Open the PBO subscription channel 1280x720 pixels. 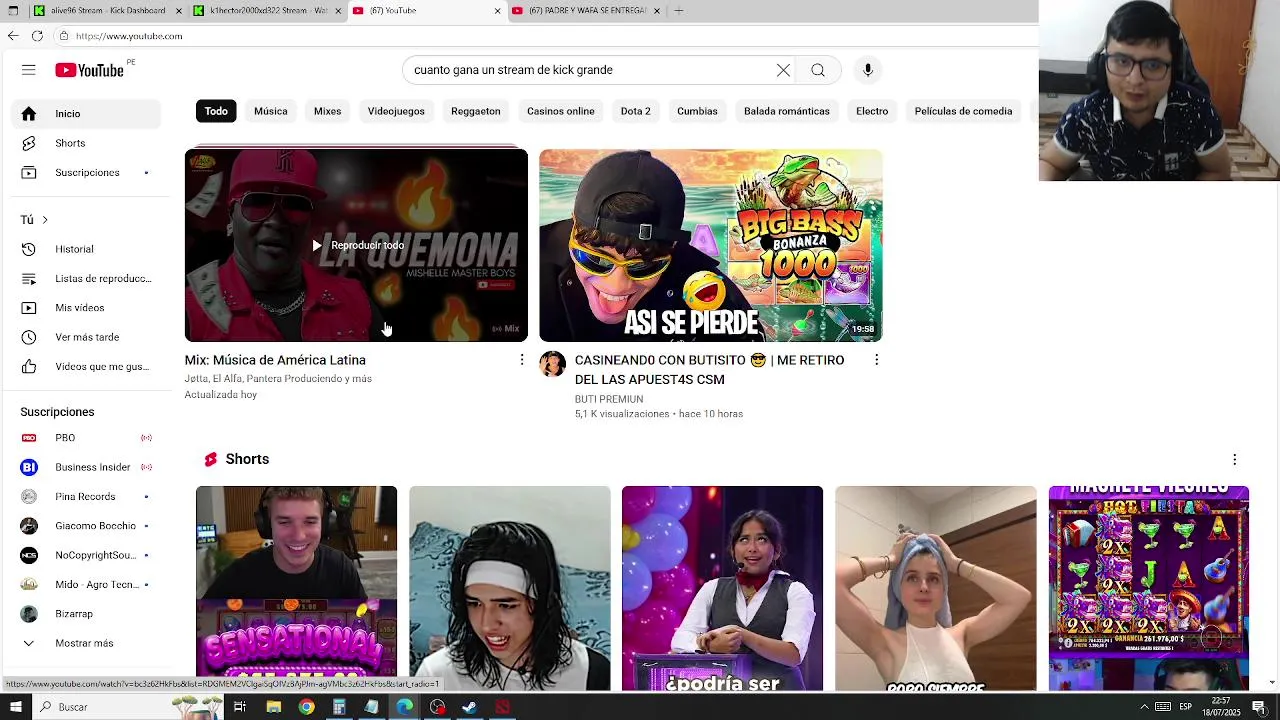coord(86,438)
